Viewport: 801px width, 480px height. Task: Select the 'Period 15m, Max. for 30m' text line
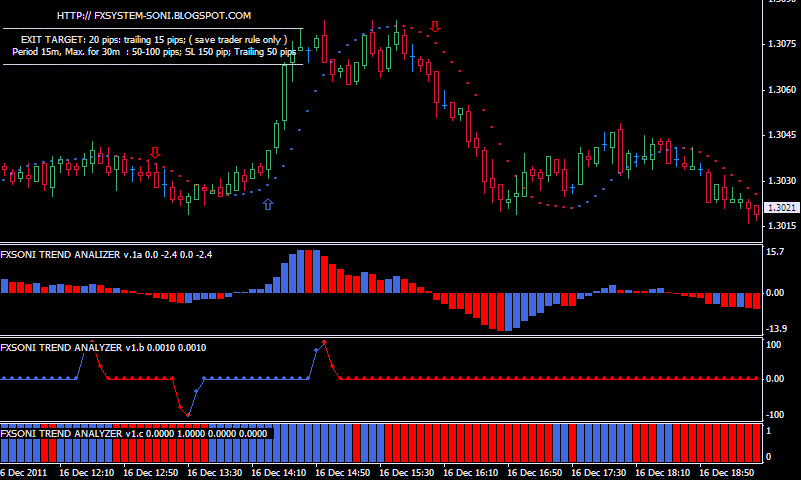(x=154, y=52)
